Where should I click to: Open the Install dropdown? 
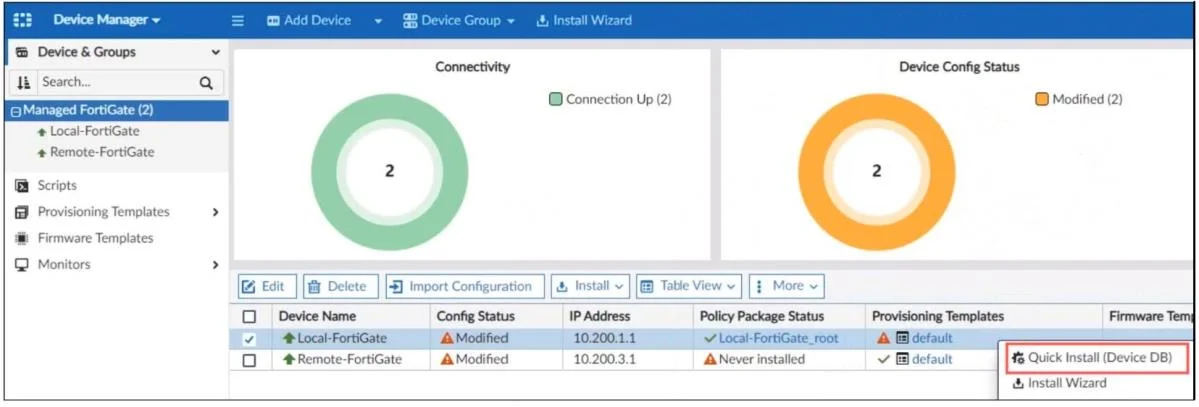tap(590, 286)
